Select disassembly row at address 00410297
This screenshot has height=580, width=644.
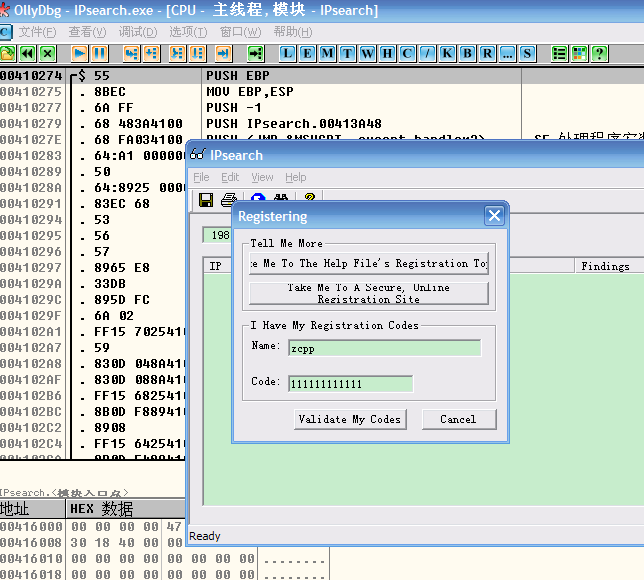tap(93, 268)
